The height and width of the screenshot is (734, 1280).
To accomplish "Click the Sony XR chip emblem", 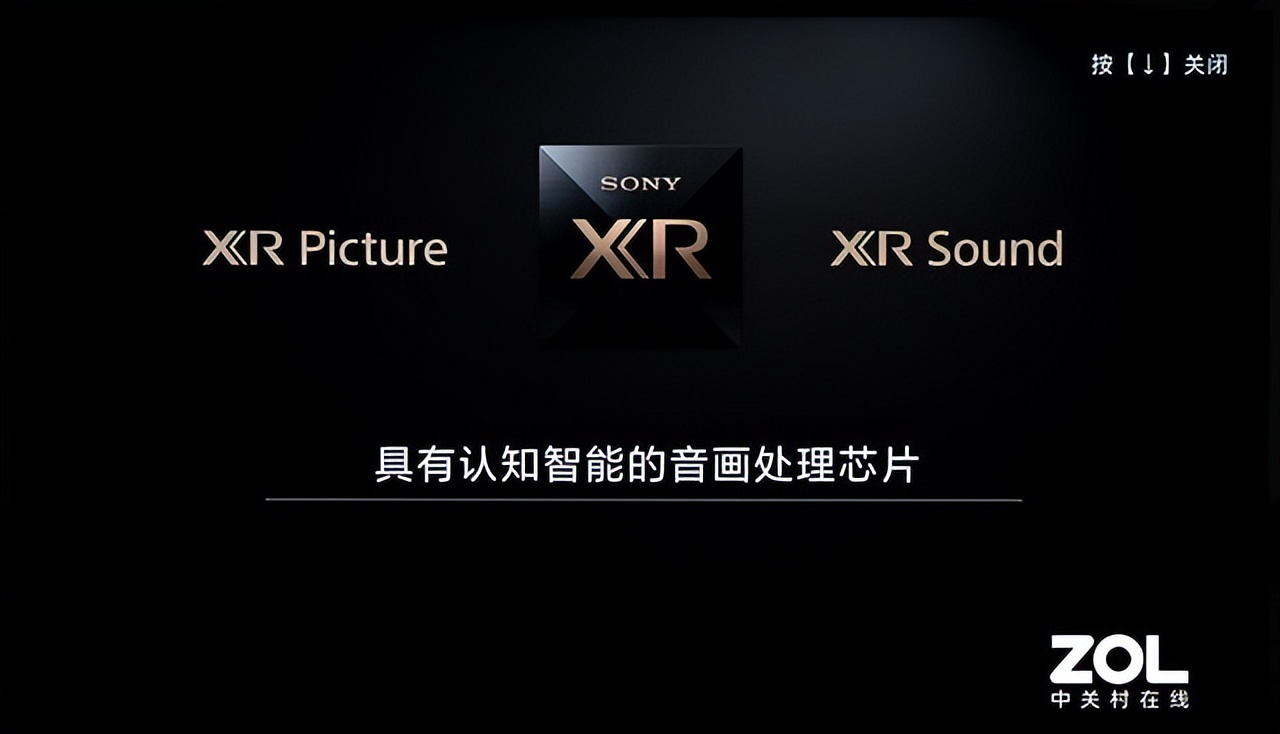I will point(640,246).
